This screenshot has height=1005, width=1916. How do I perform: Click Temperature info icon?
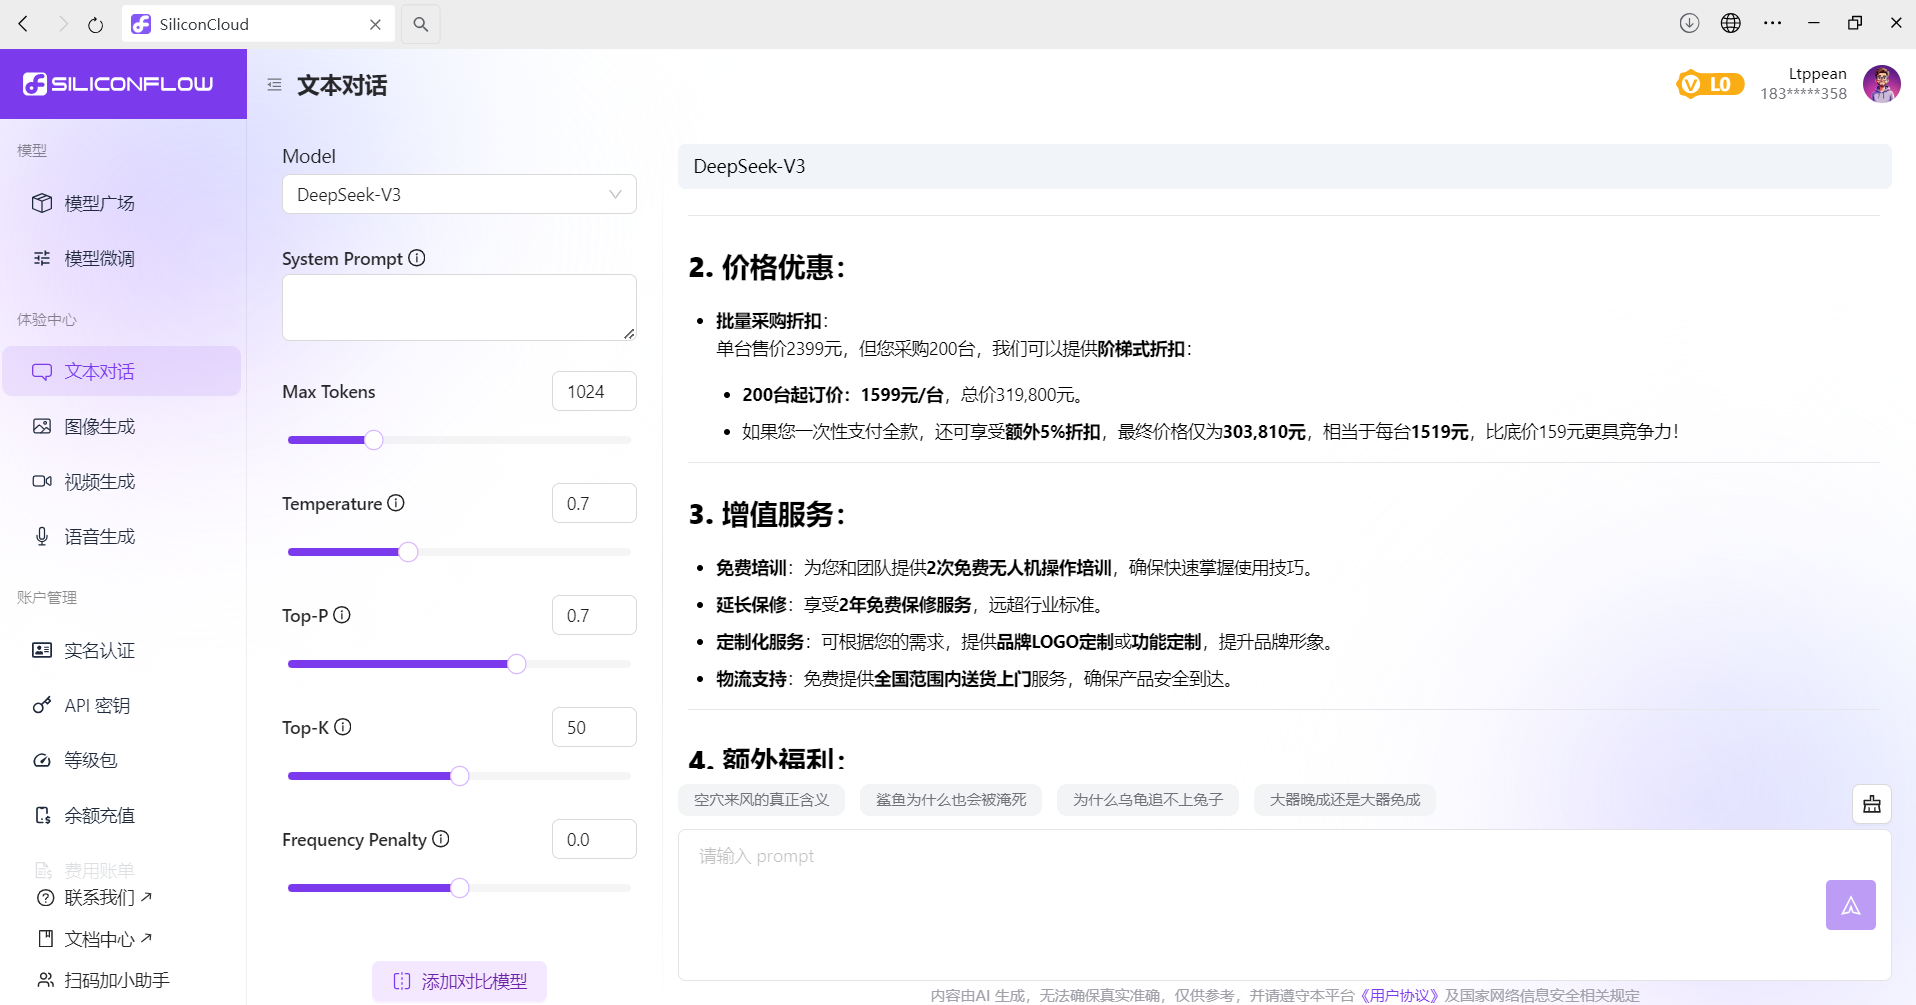pos(396,503)
